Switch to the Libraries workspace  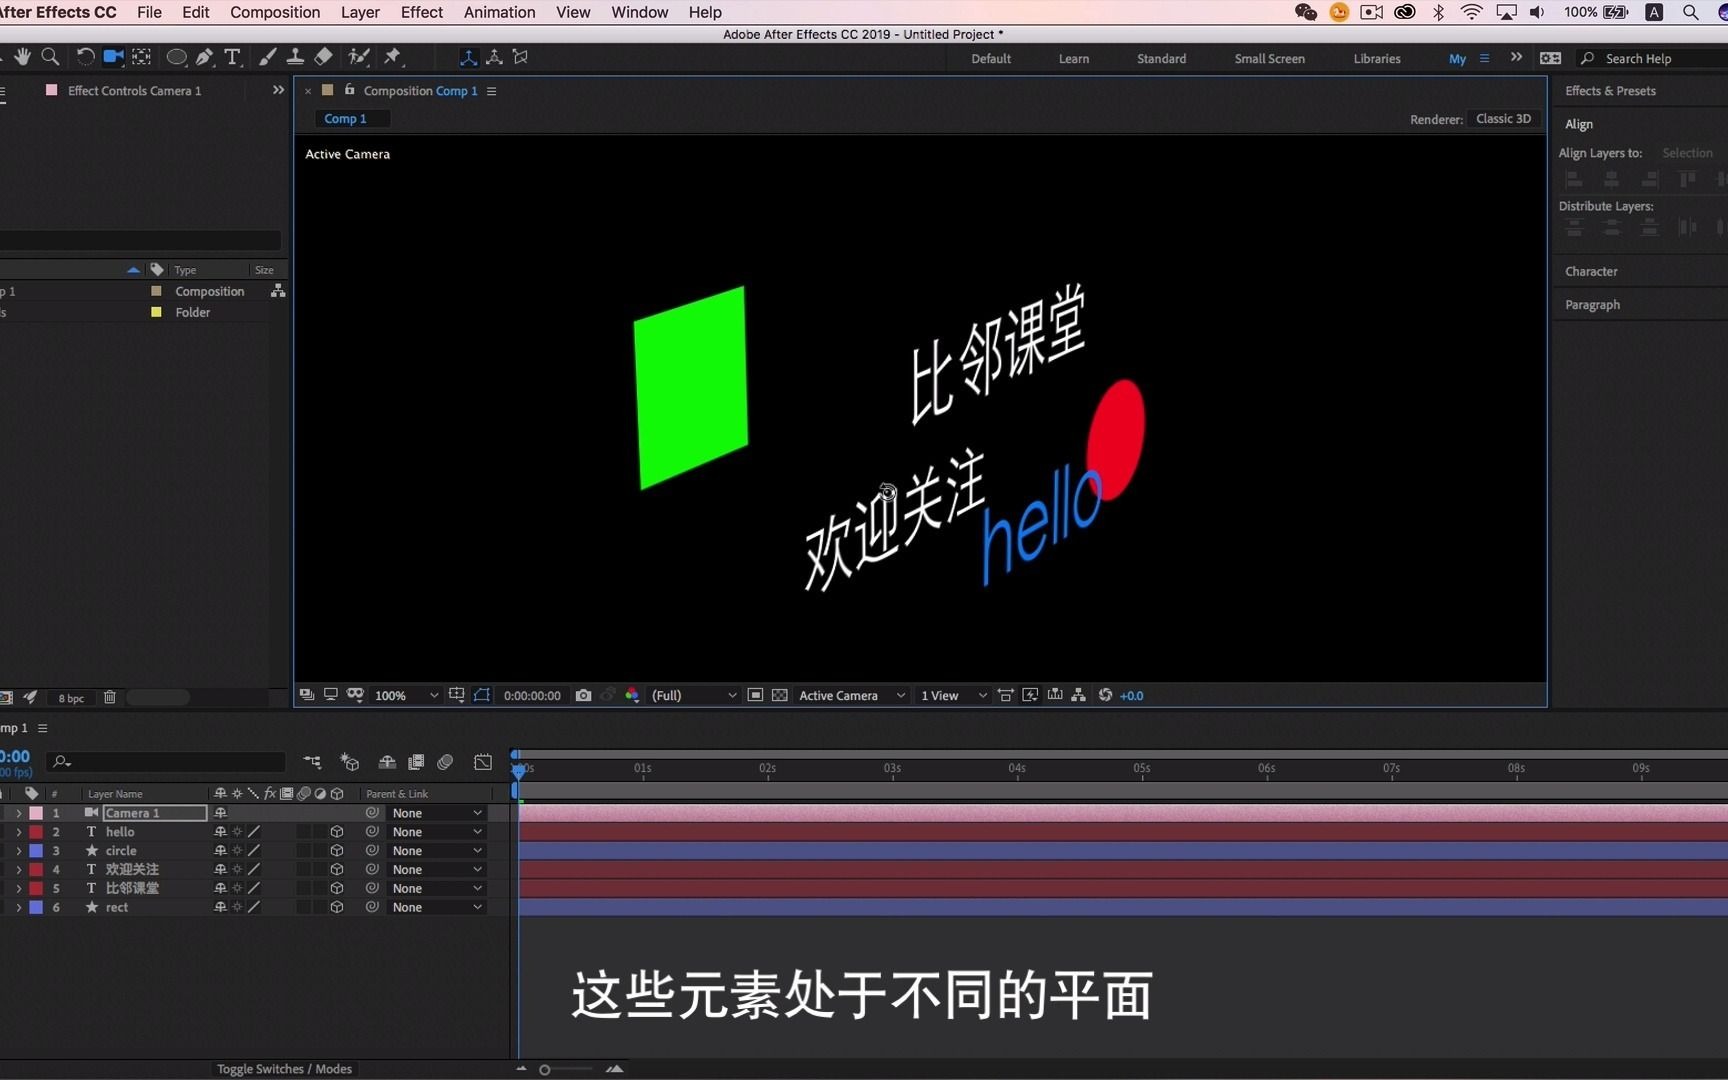[x=1377, y=58]
